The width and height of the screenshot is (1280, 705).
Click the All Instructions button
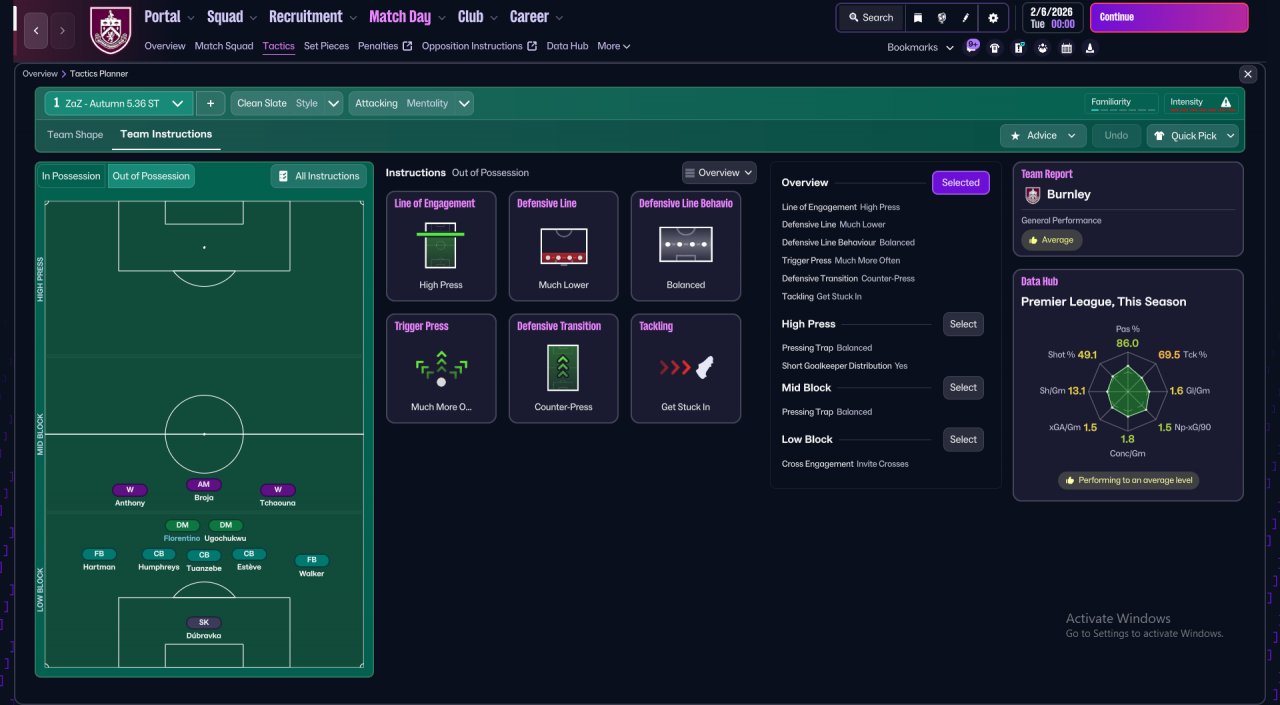click(x=319, y=176)
